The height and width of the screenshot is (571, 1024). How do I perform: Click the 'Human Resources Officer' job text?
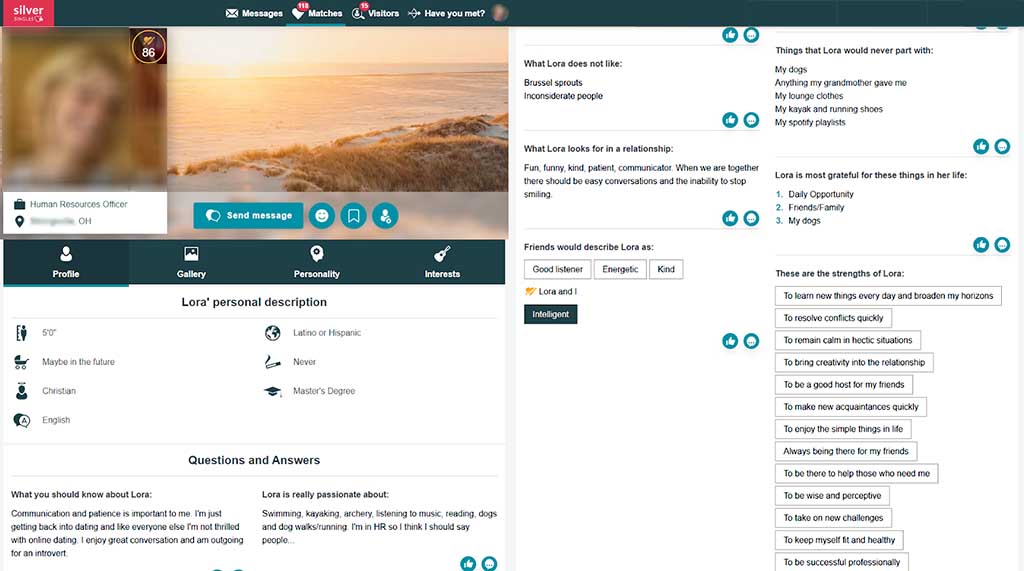(78, 204)
